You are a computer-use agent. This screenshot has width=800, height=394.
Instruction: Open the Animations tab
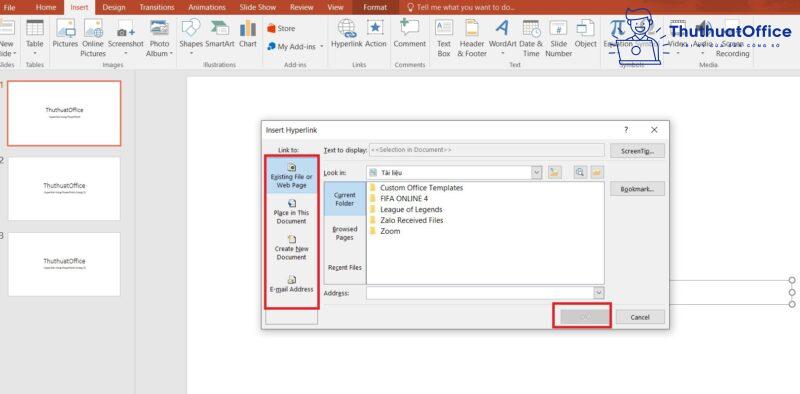click(x=206, y=7)
